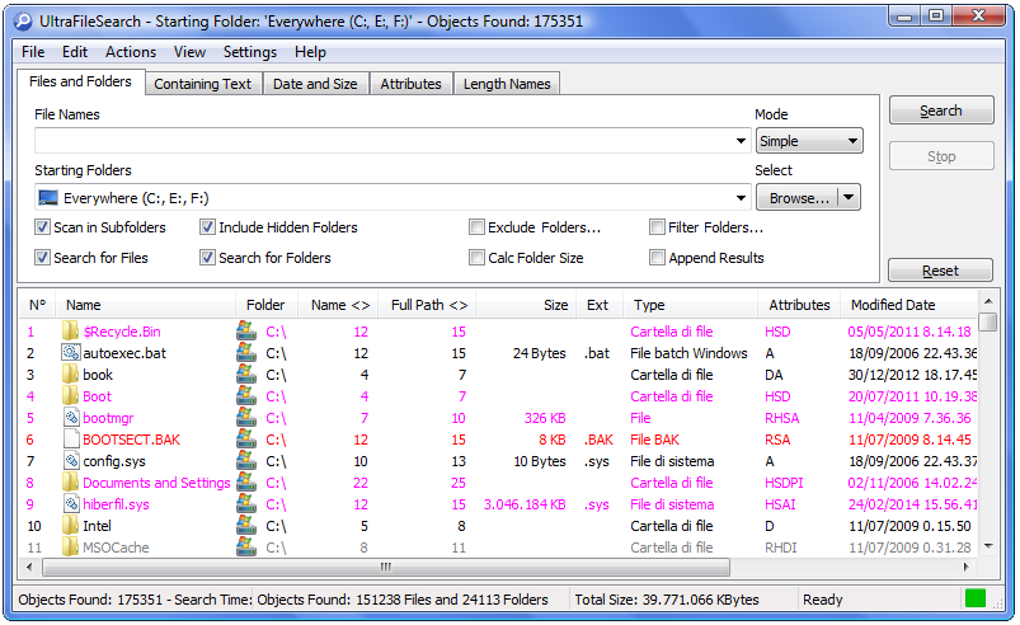The height and width of the screenshot is (625, 1020).
Task: Switch to Containing Text tab
Action: tap(203, 84)
